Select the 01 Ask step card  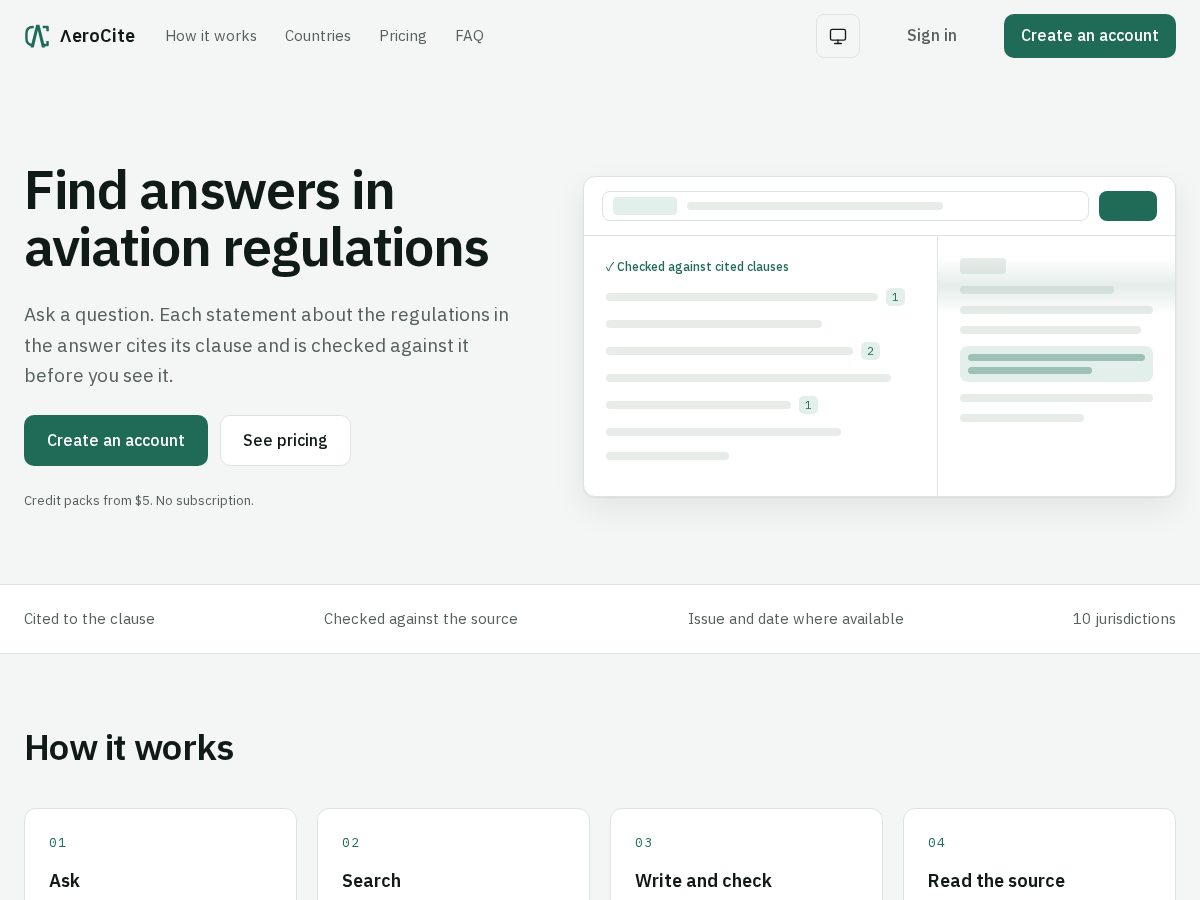click(160, 855)
